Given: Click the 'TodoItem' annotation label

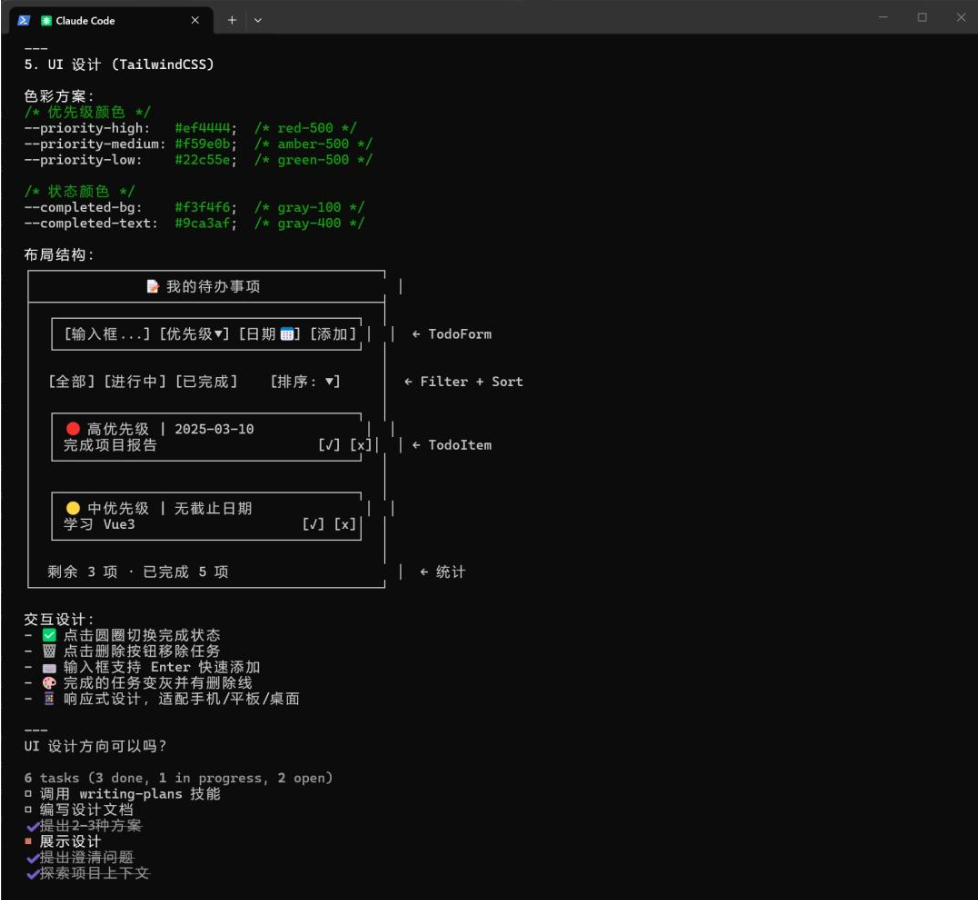Looking at the screenshot, I should click(x=460, y=445).
